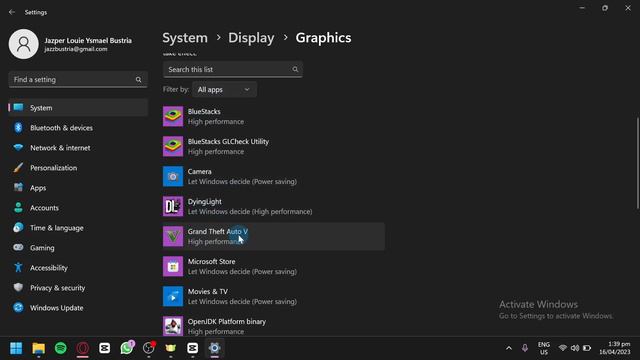Click the DyingLight app icon
Screen dimensions: 640x360
click(173, 206)
